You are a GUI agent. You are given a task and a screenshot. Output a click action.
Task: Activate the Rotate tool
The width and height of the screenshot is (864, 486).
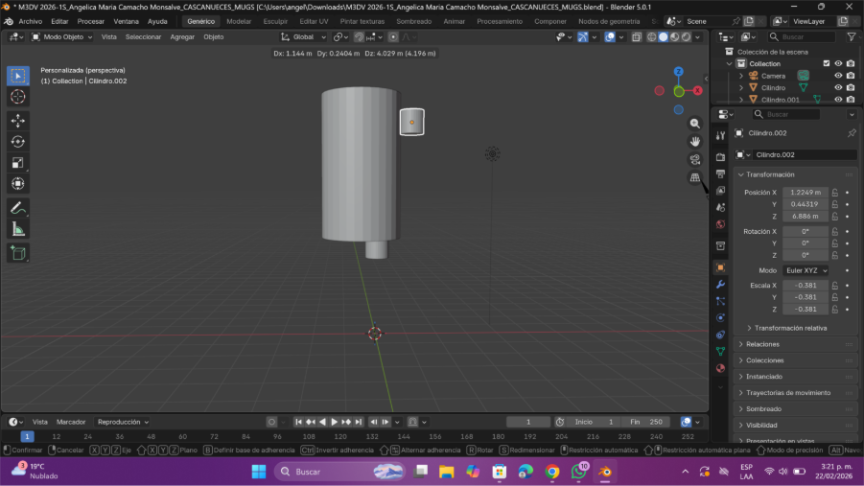click(18, 141)
